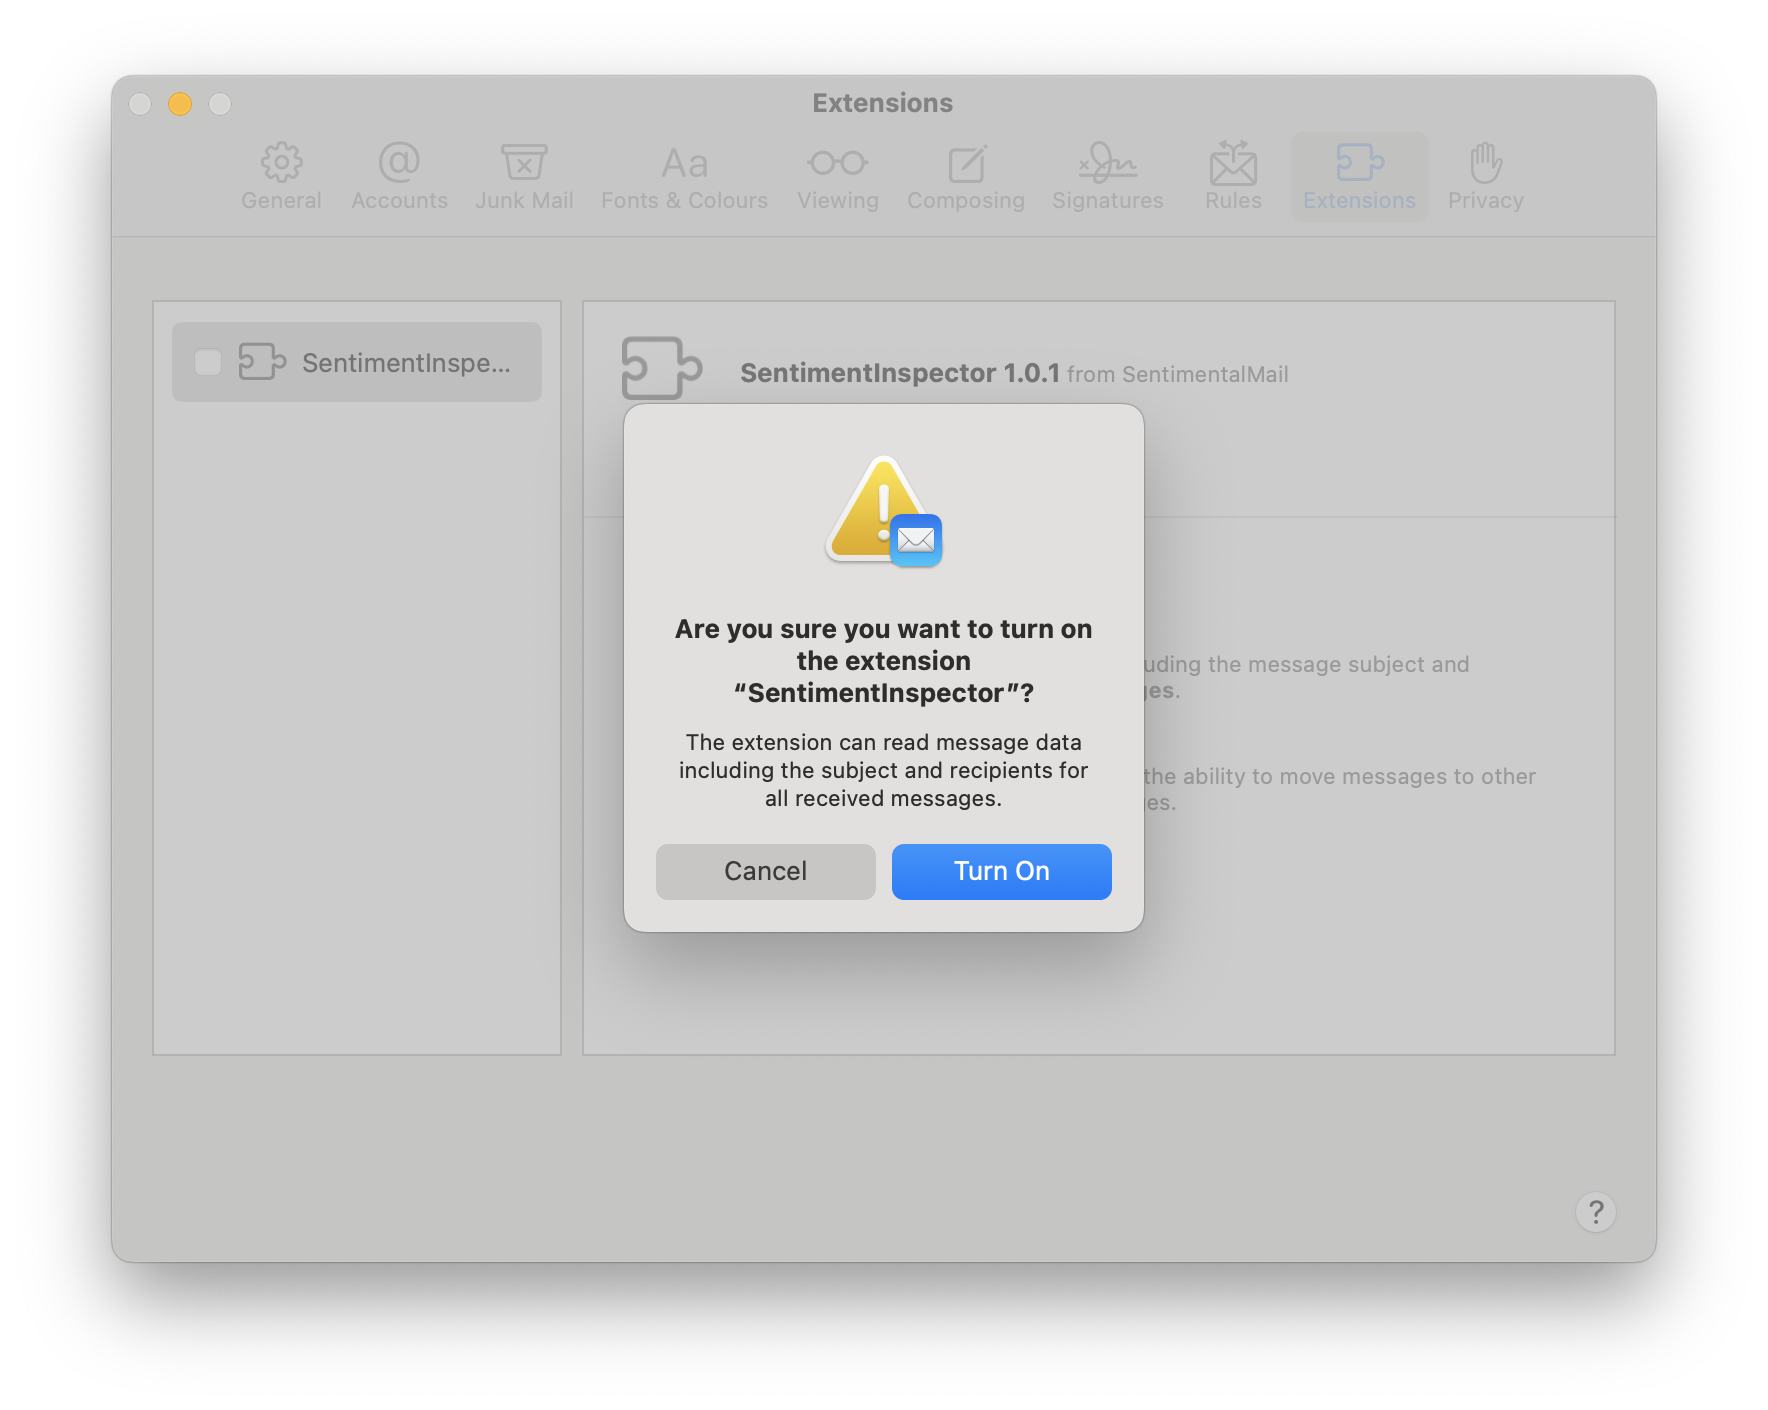
Task: Open the General preferences pane
Action: [x=281, y=177]
